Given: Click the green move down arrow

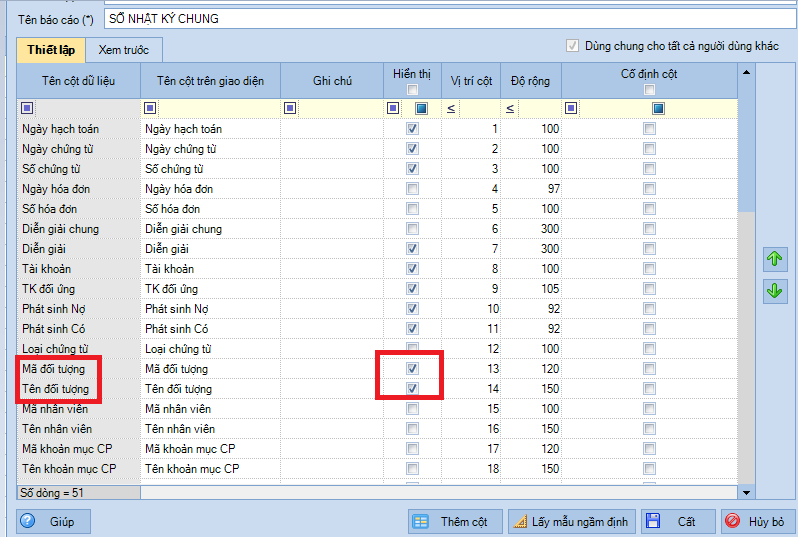Looking at the screenshot, I should [x=773, y=291].
